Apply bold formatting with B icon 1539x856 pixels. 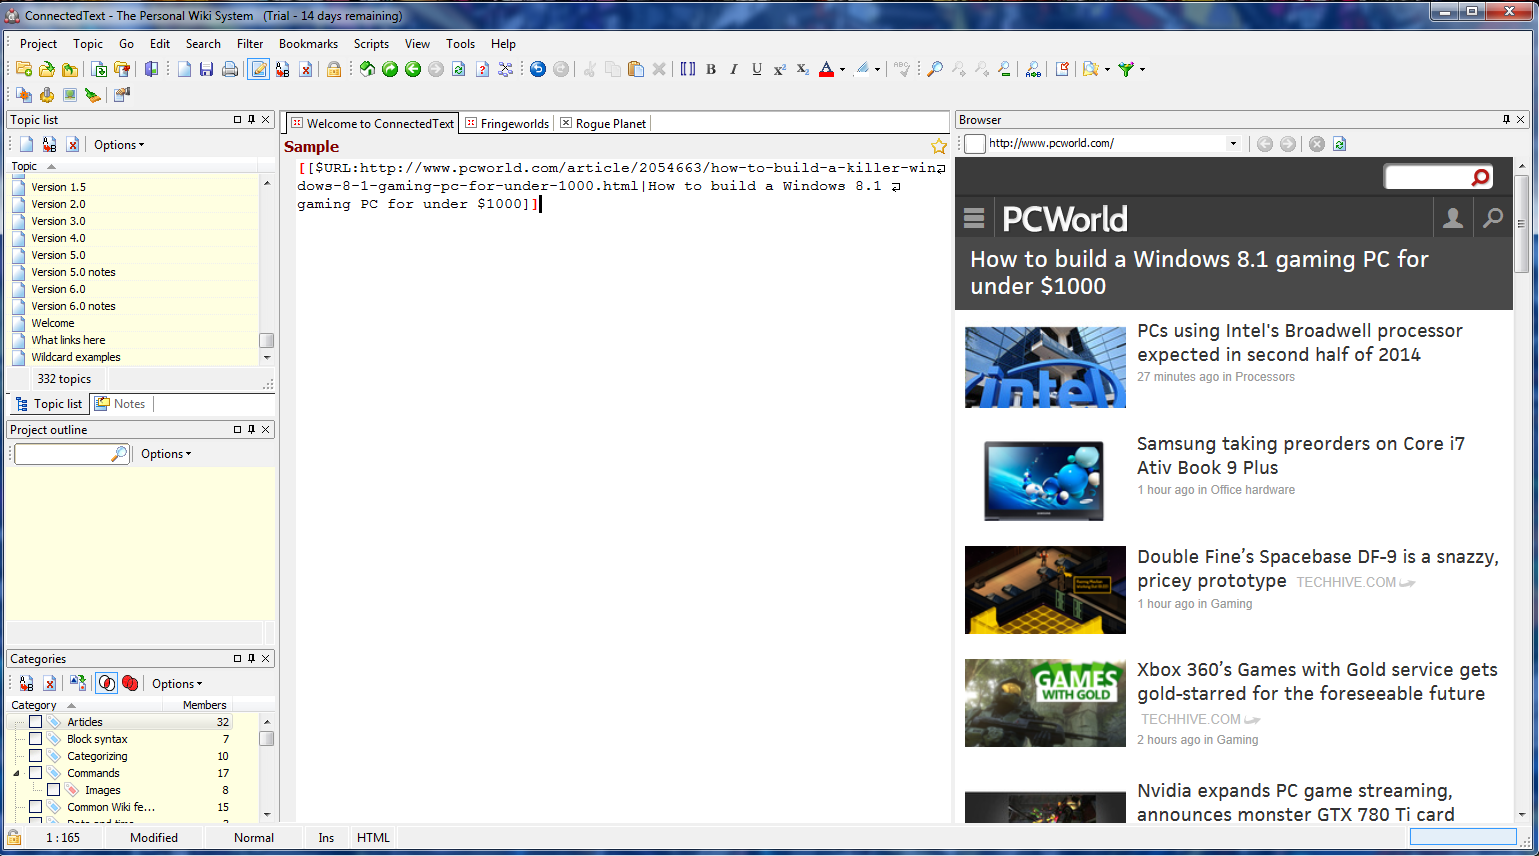711,69
